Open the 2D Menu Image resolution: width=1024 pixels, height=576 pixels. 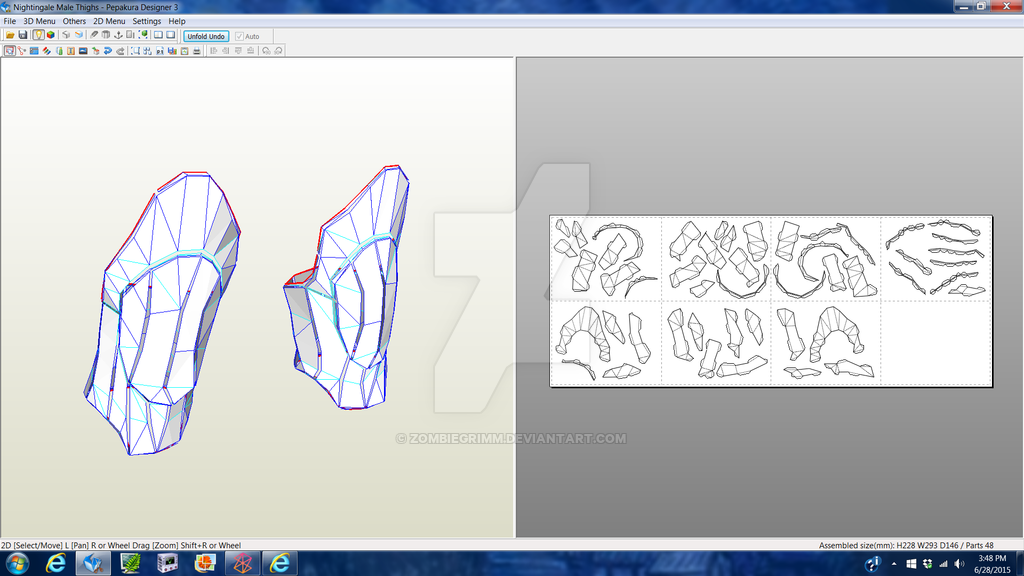click(x=109, y=21)
